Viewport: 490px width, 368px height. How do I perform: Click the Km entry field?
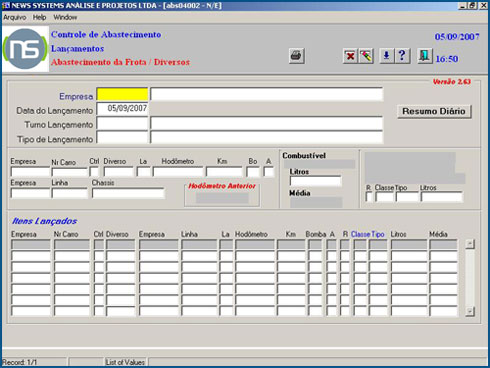point(224,172)
